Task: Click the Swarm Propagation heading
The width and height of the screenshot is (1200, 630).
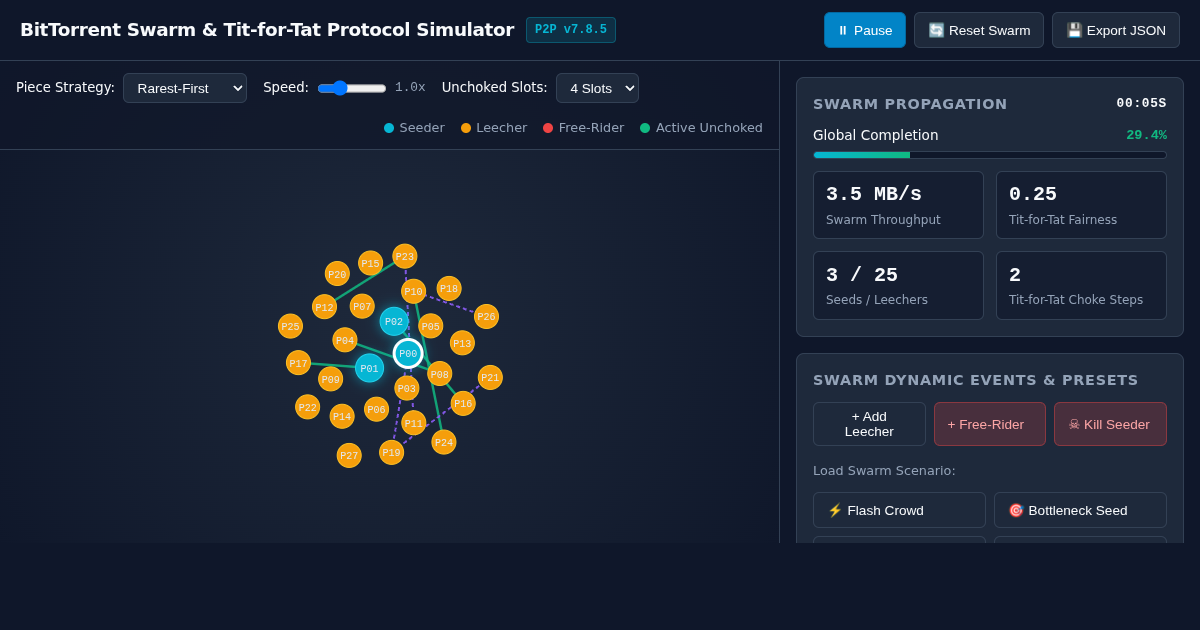Action: (910, 104)
